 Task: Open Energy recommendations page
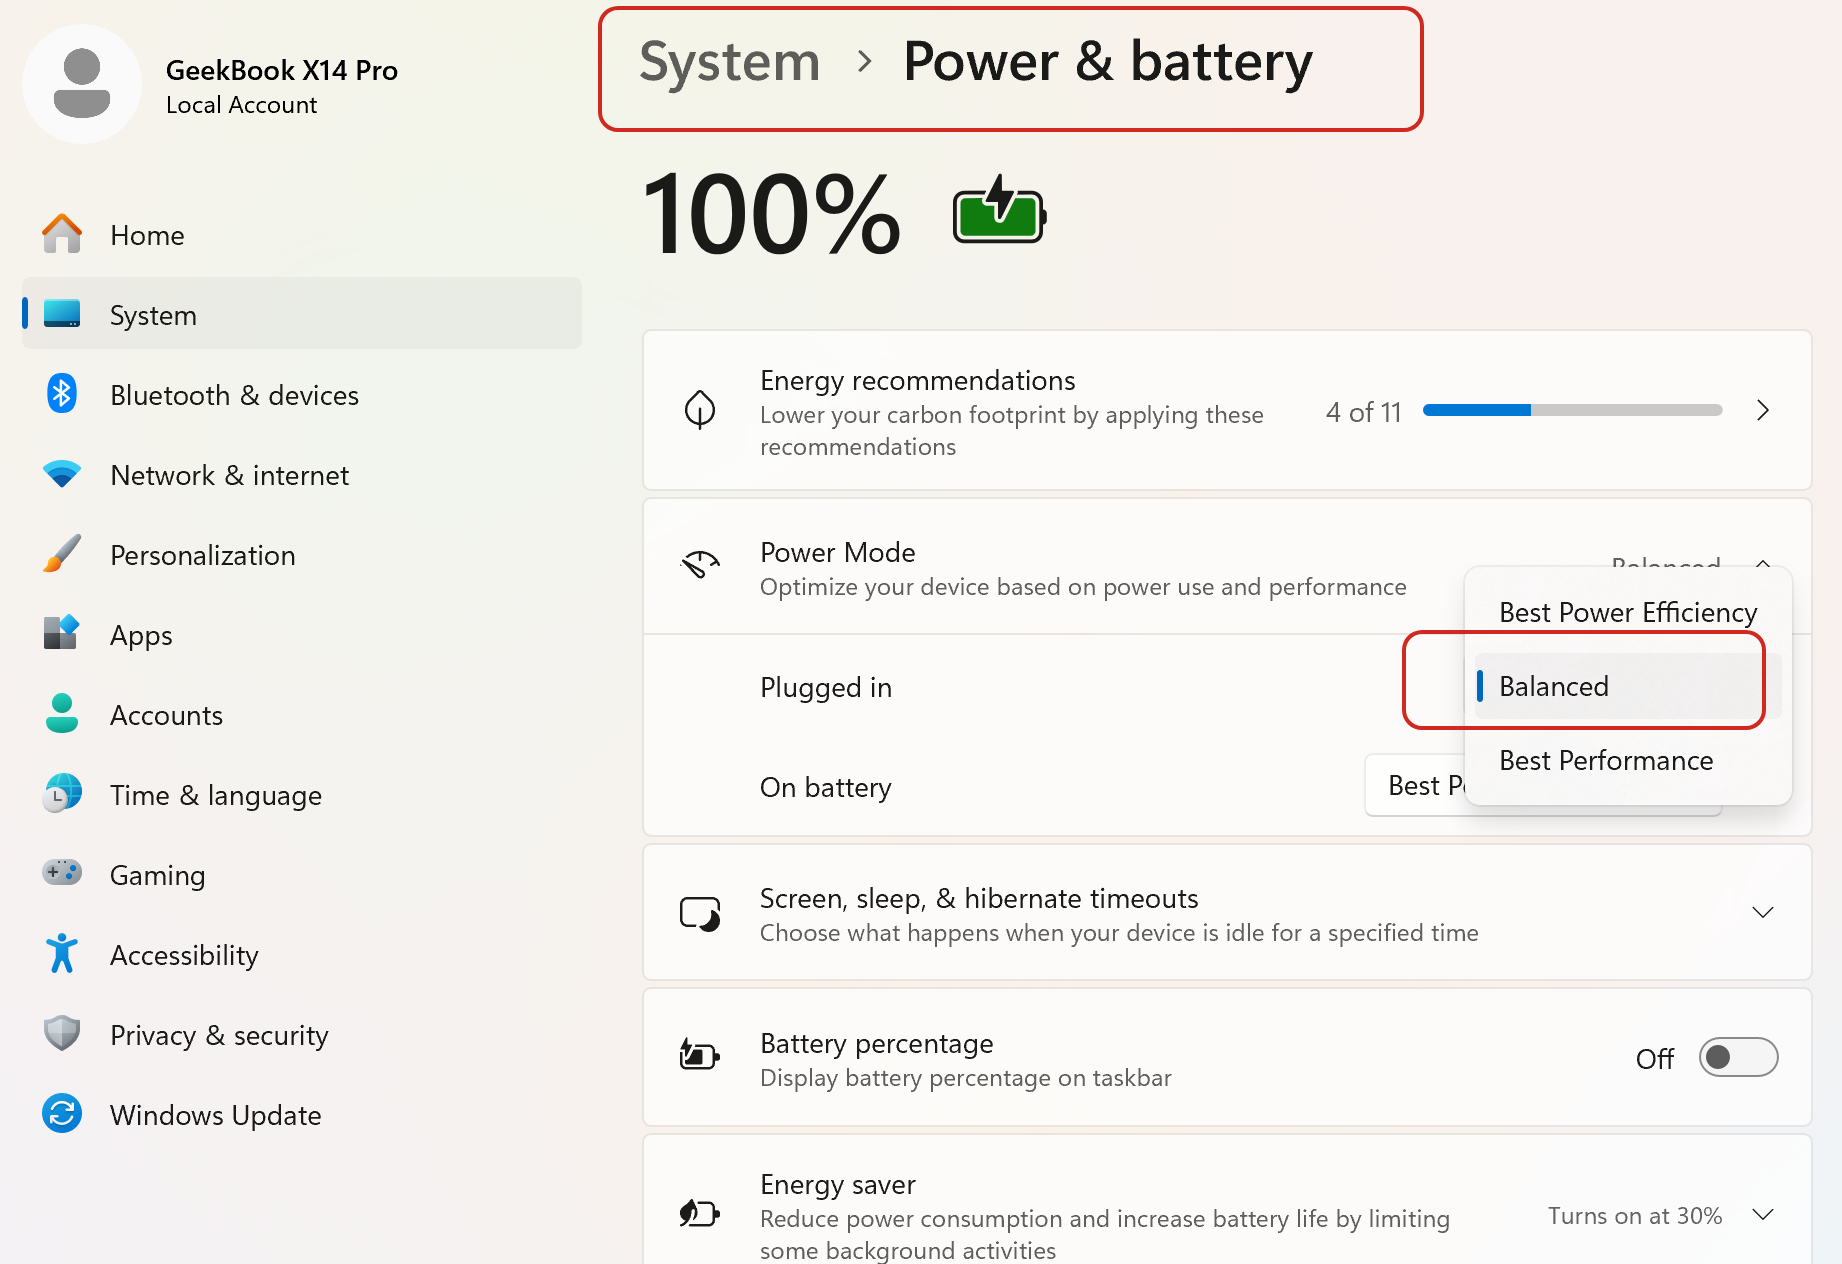click(x=1763, y=410)
